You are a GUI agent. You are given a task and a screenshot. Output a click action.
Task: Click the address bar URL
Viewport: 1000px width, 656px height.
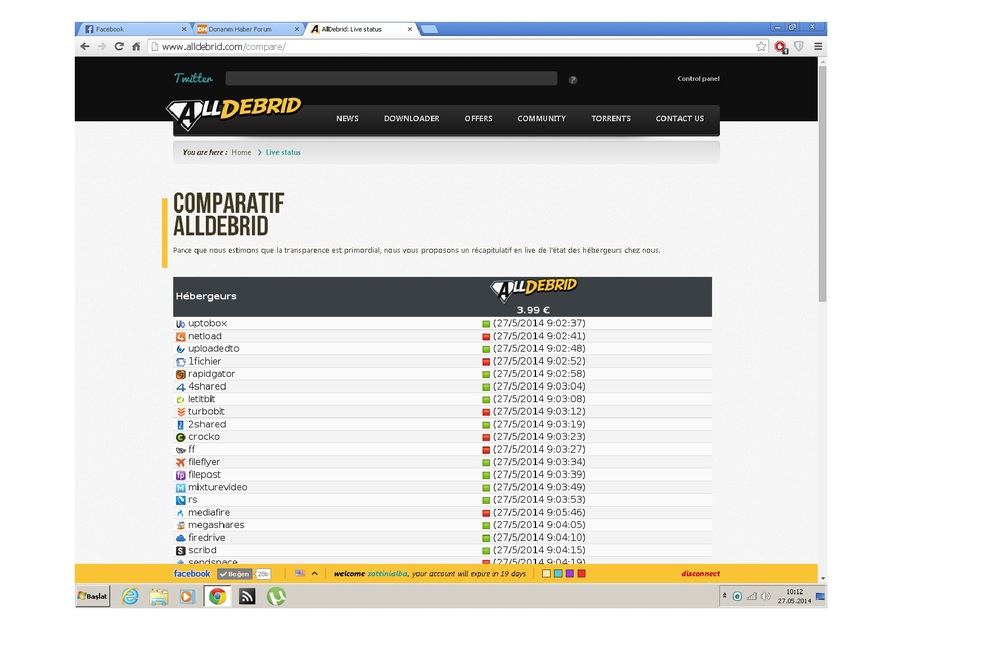pos(223,47)
